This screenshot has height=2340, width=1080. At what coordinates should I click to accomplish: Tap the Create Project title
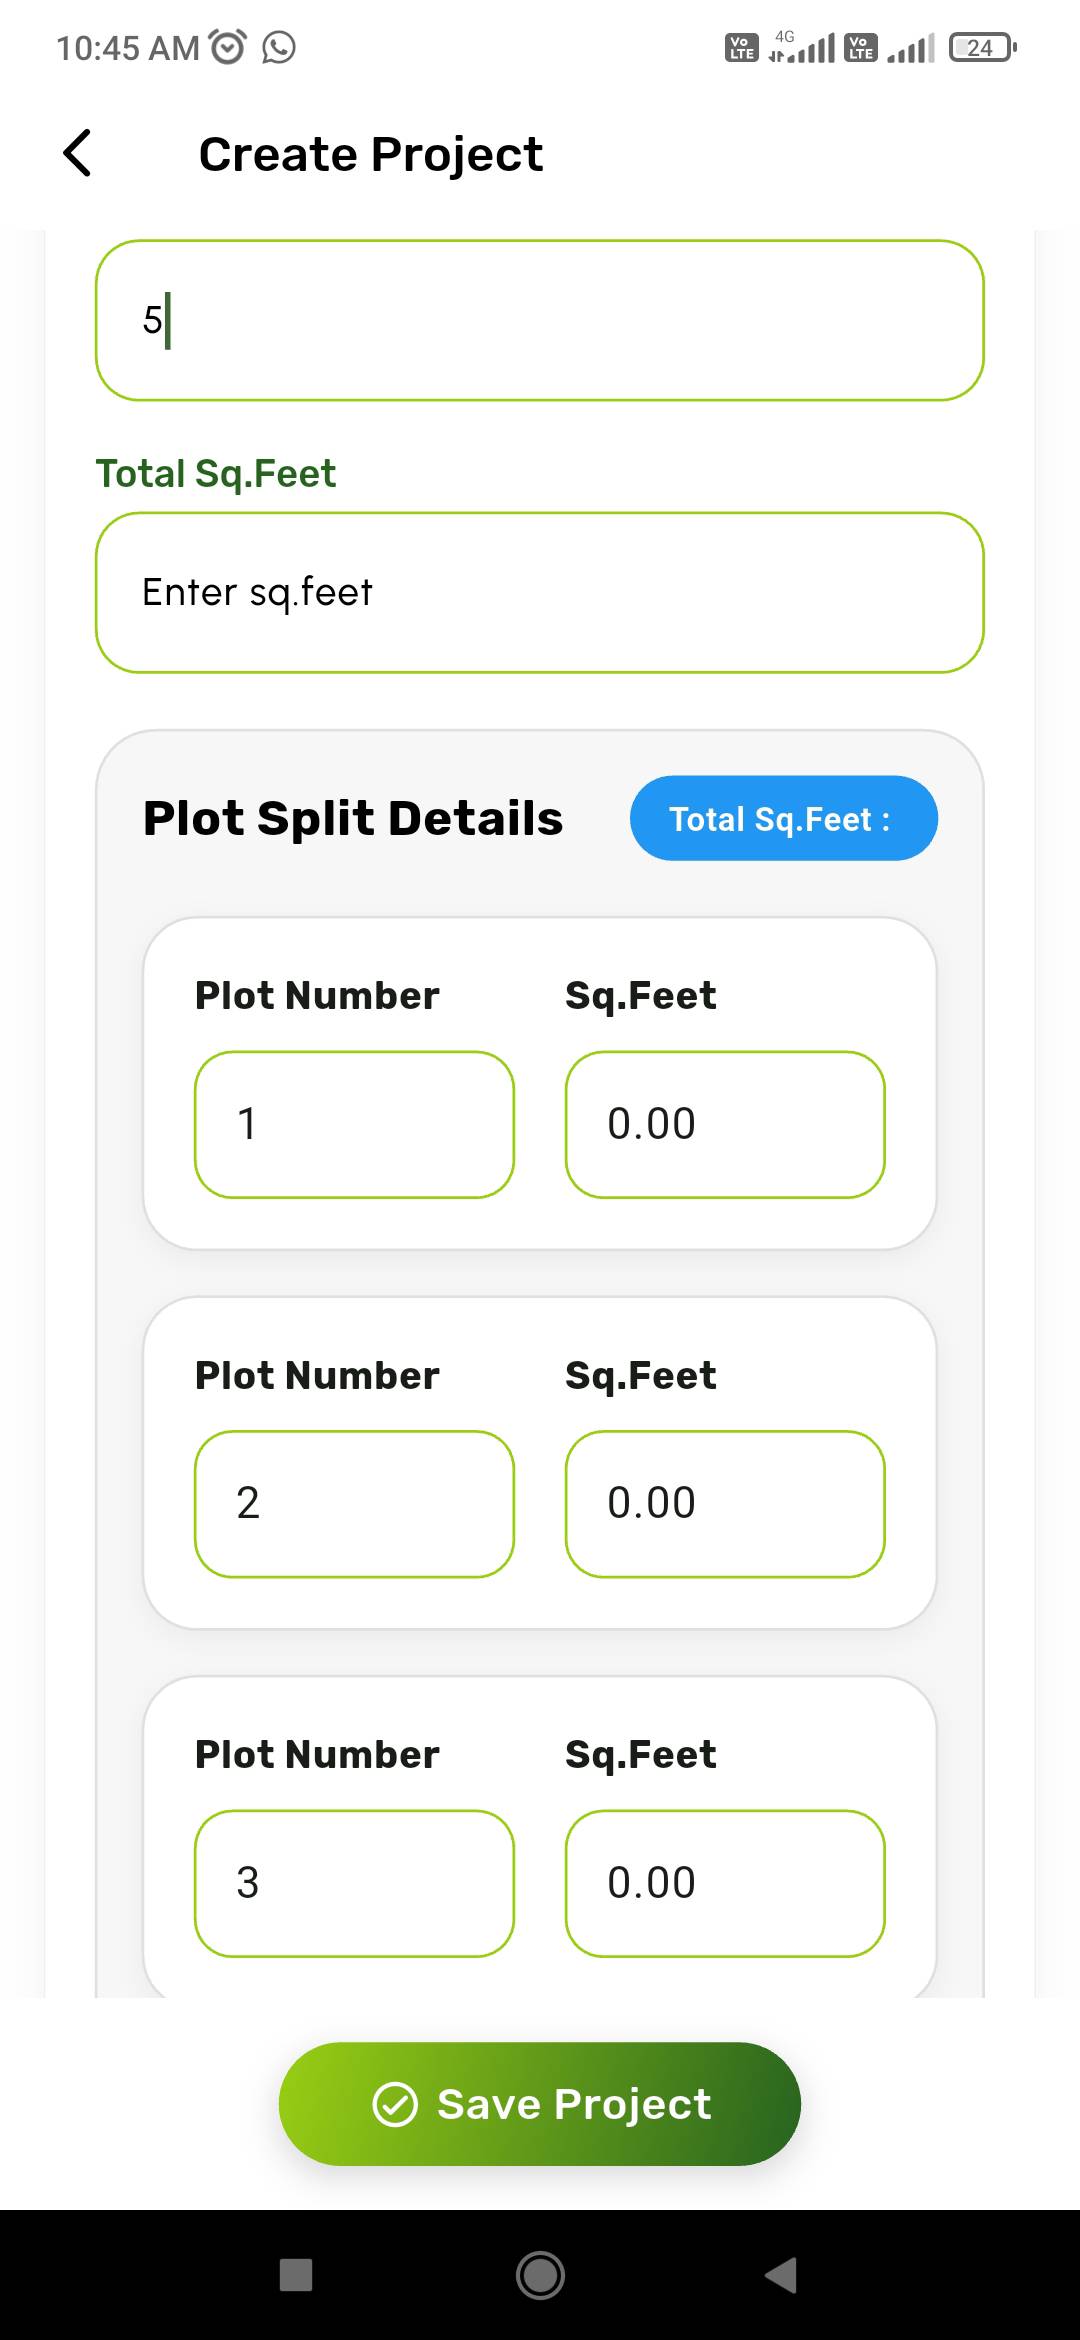(371, 154)
